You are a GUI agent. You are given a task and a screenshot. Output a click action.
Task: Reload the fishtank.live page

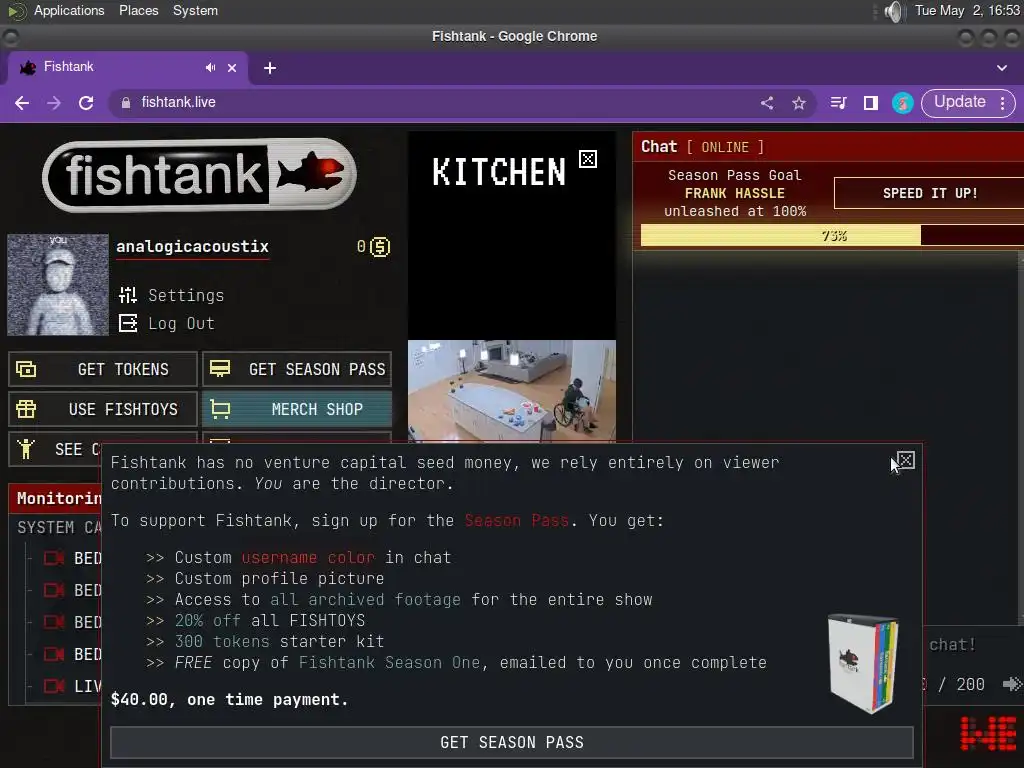86,103
